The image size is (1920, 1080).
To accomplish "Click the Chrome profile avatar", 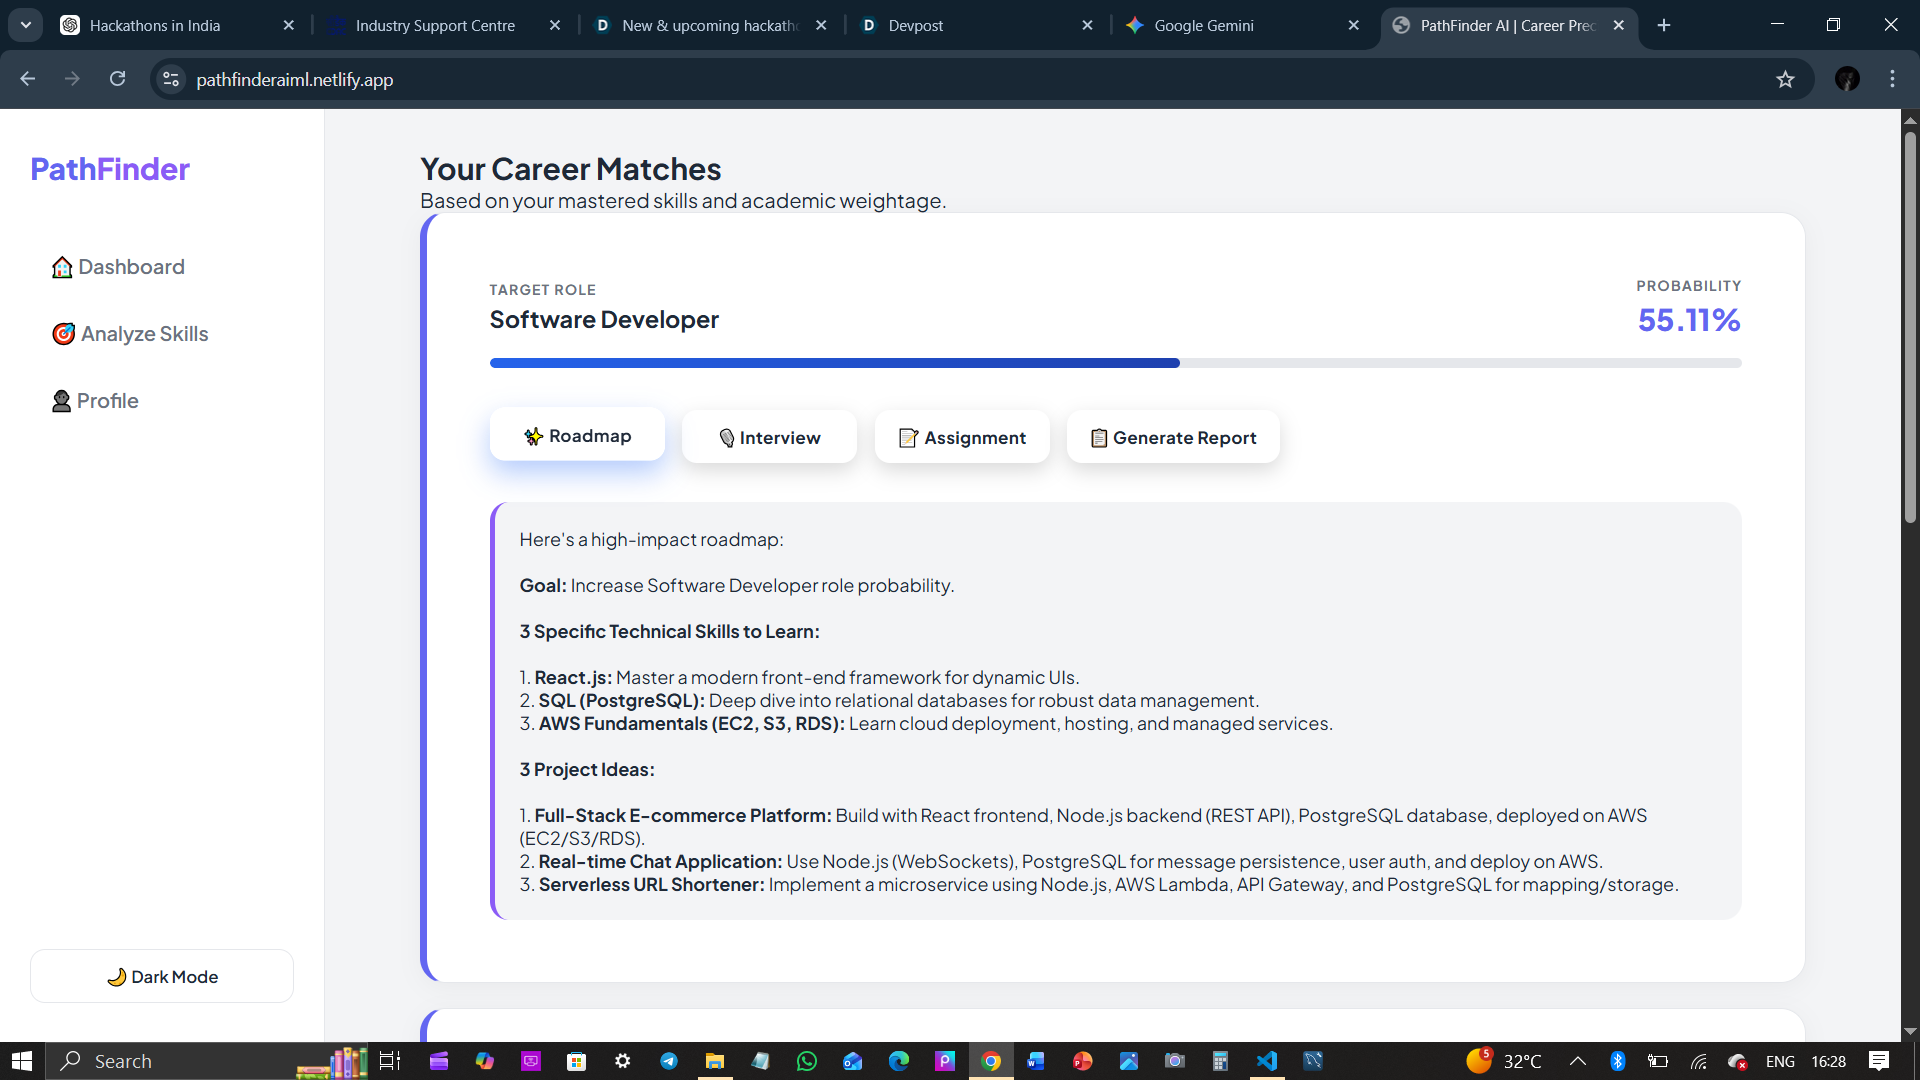I will click(x=1846, y=79).
